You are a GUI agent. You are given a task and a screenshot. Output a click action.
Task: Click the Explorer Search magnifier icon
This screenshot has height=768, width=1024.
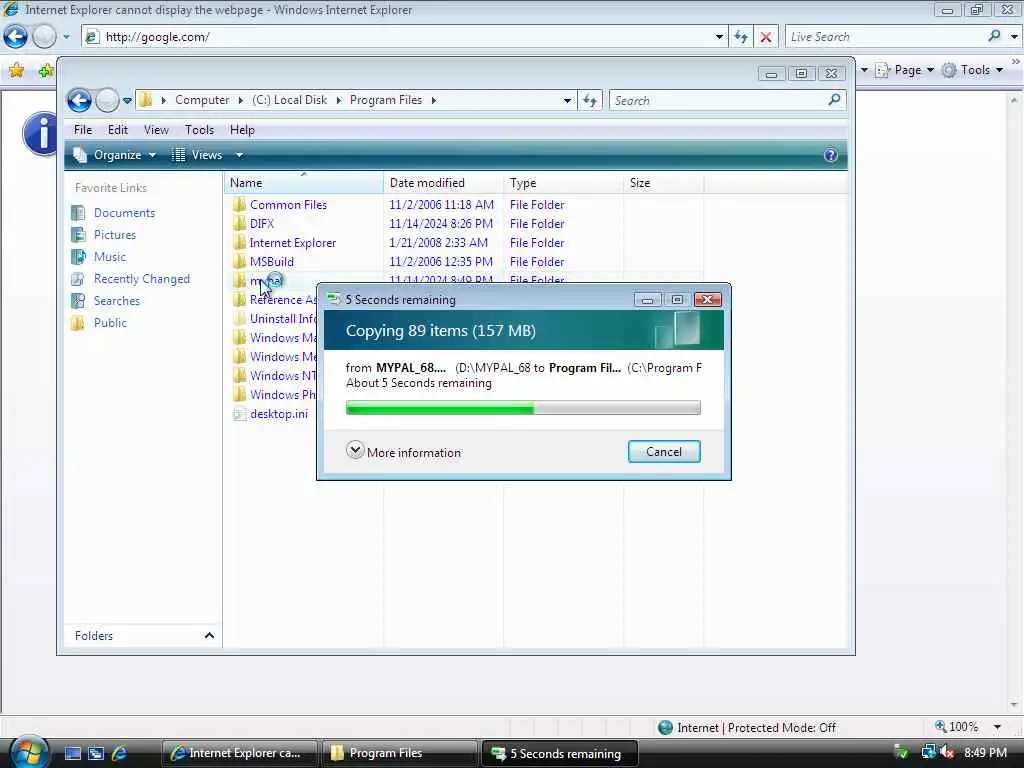point(834,100)
